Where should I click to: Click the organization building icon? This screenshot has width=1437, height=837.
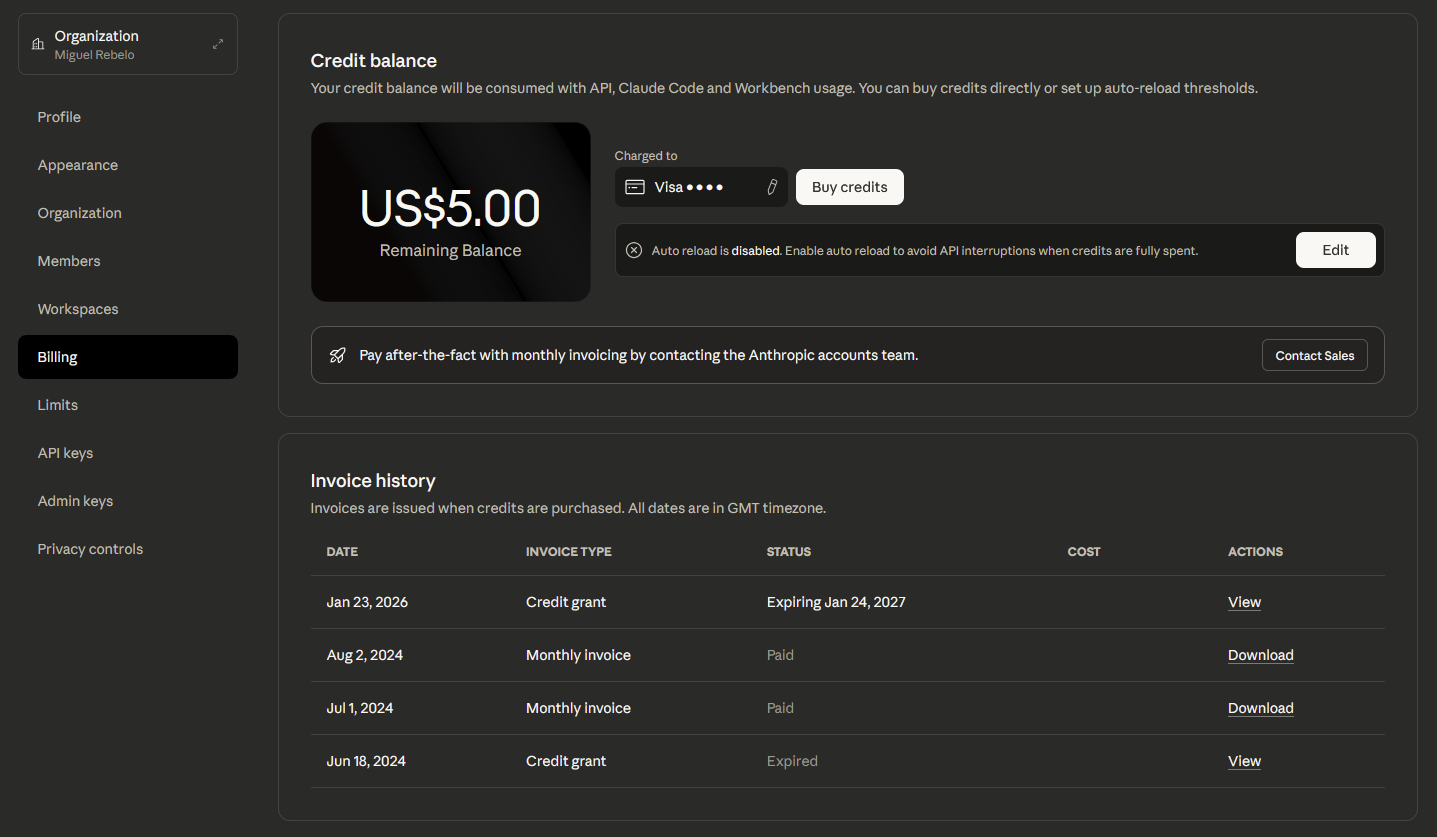[37, 43]
